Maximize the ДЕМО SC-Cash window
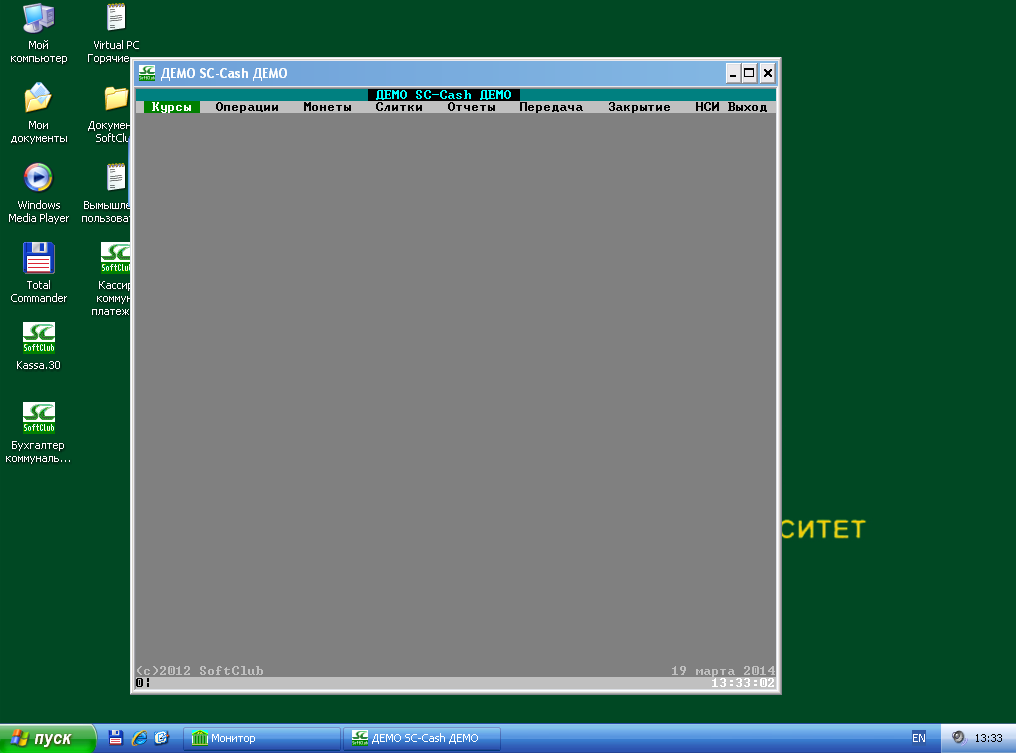1016x753 pixels. click(x=749, y=73)
